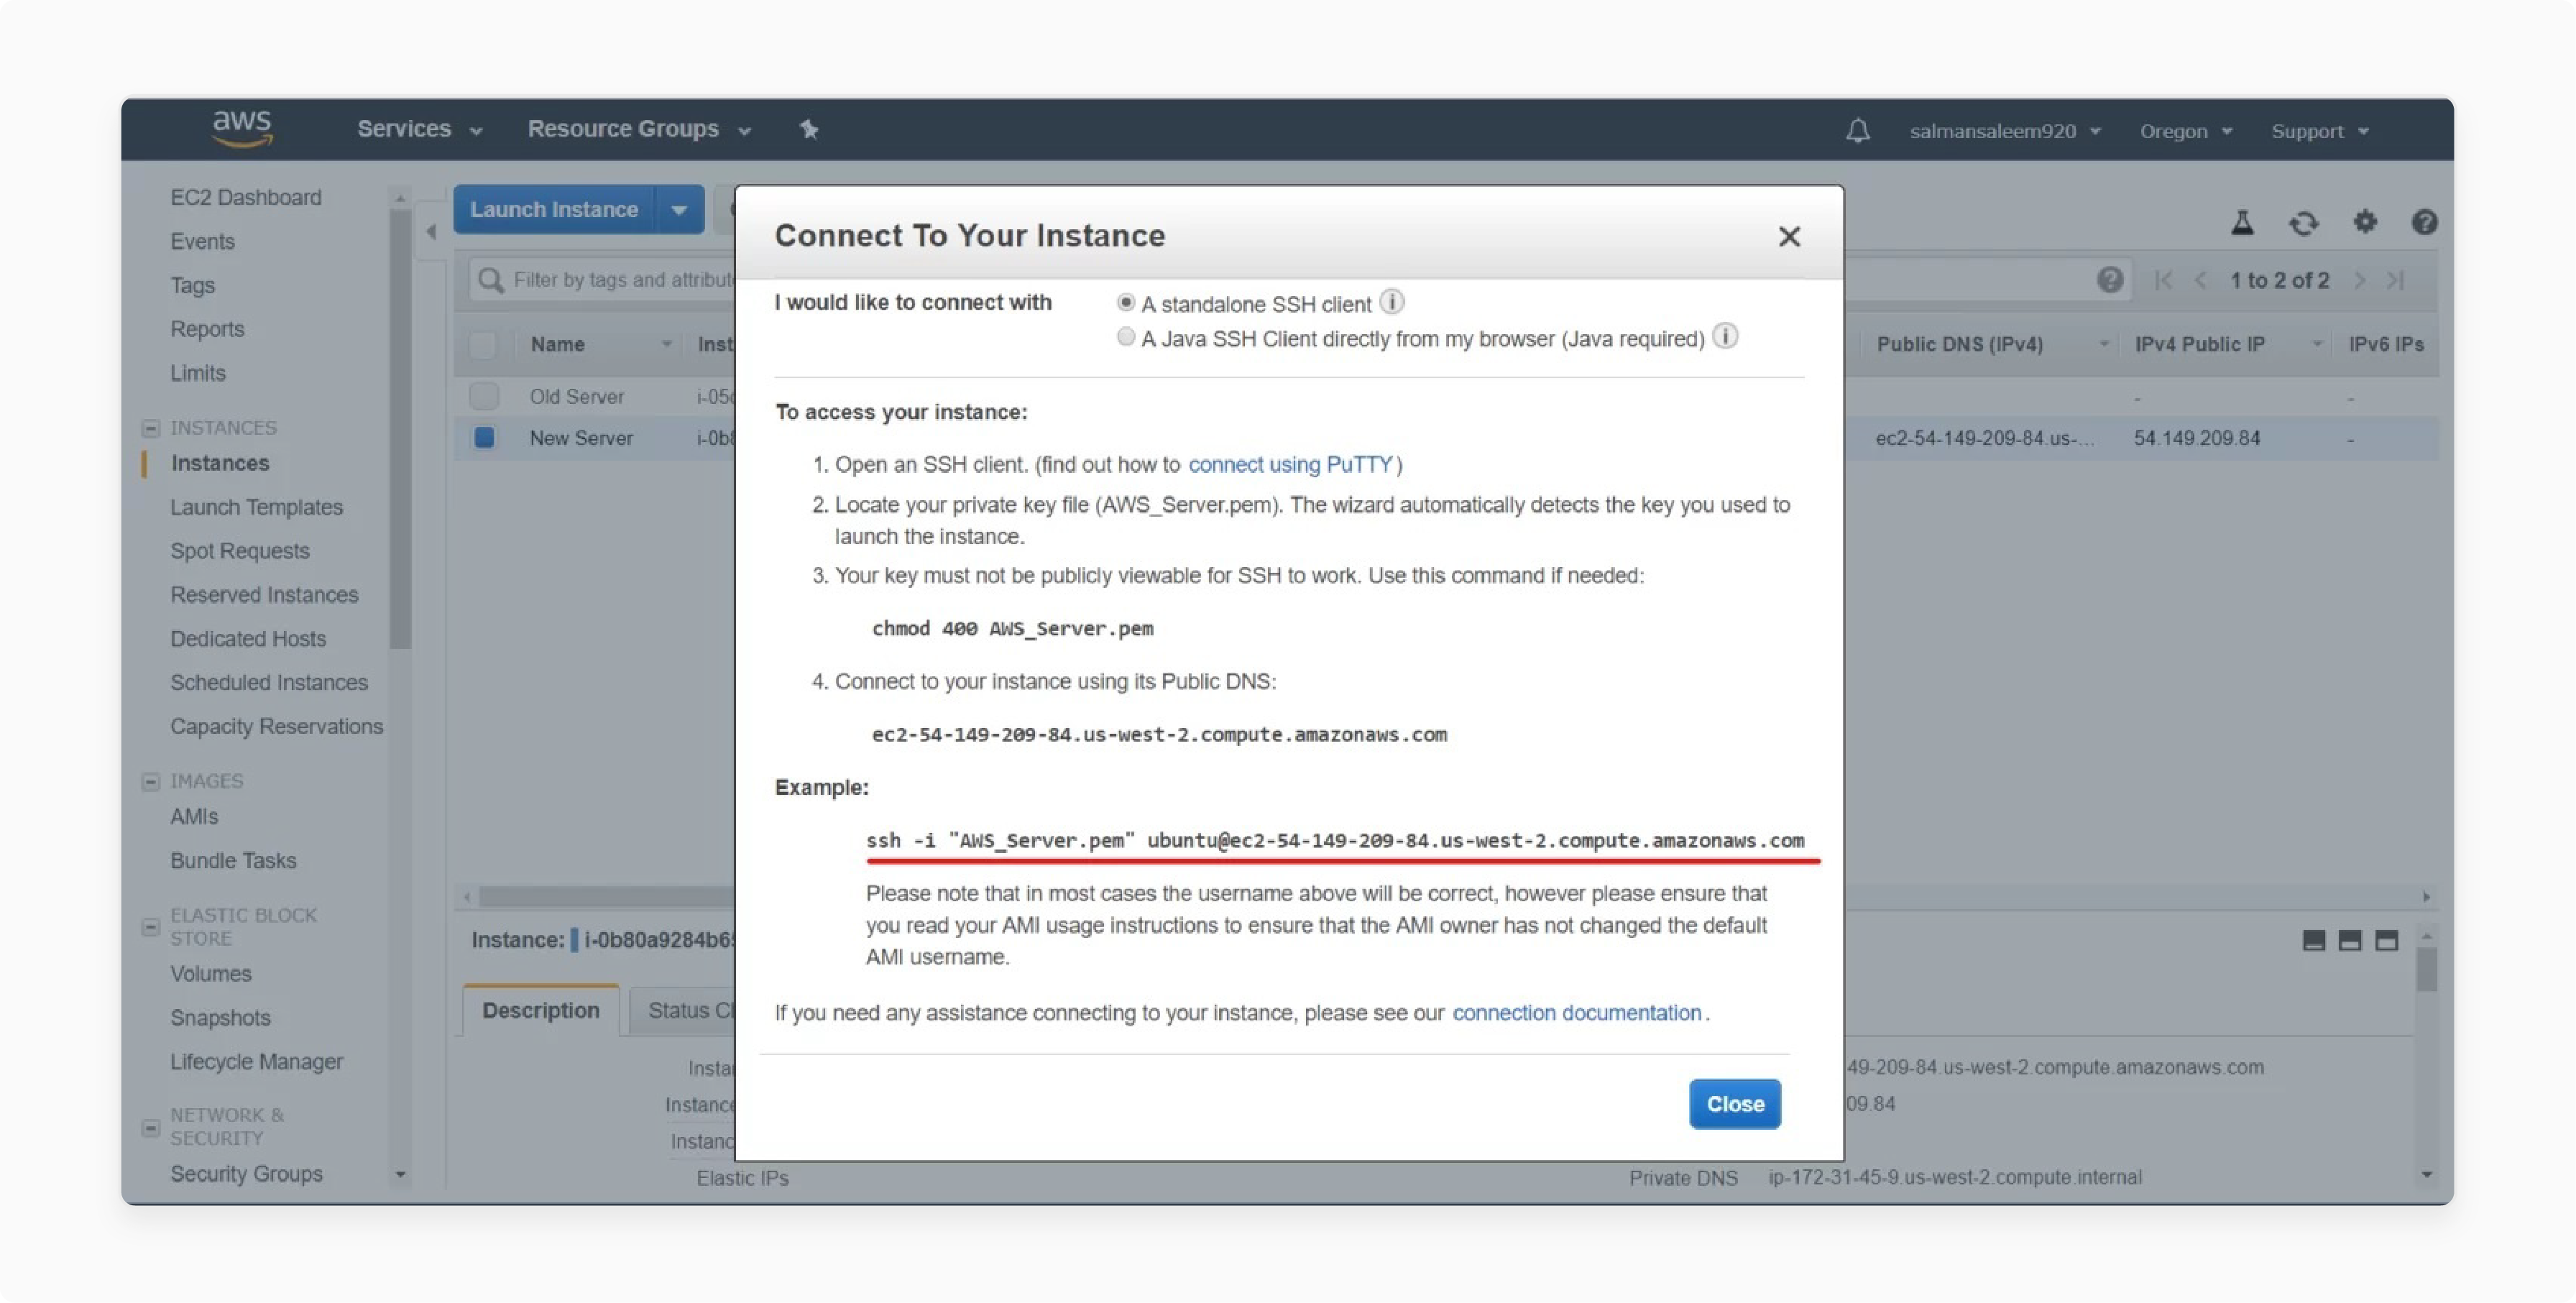Collapse the NETWORK & SECURITY section
Viewport: 2576px width, 1303px height.
coord(150,1128)
